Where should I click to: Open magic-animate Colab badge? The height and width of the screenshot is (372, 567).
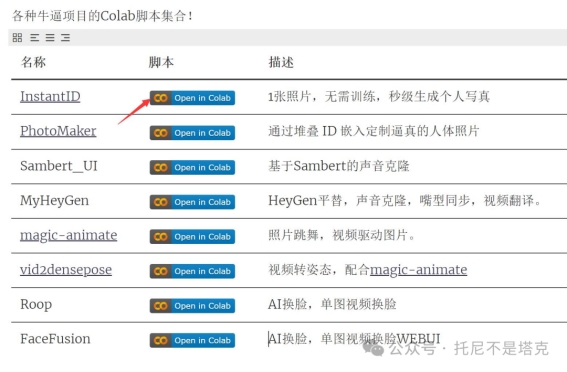192,237
